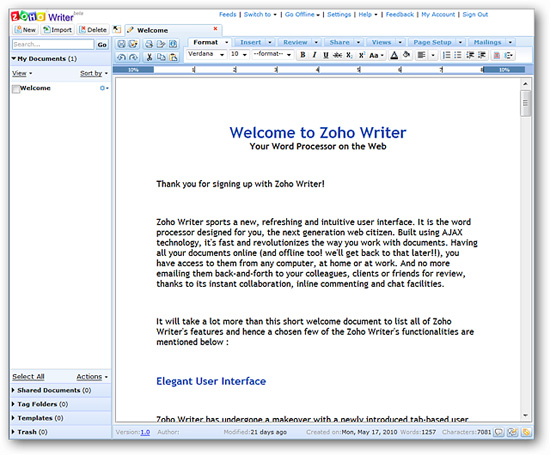Viewport: 550px width, 455px height.
Task: Expand the Templates section
Action: click(37, 418)
